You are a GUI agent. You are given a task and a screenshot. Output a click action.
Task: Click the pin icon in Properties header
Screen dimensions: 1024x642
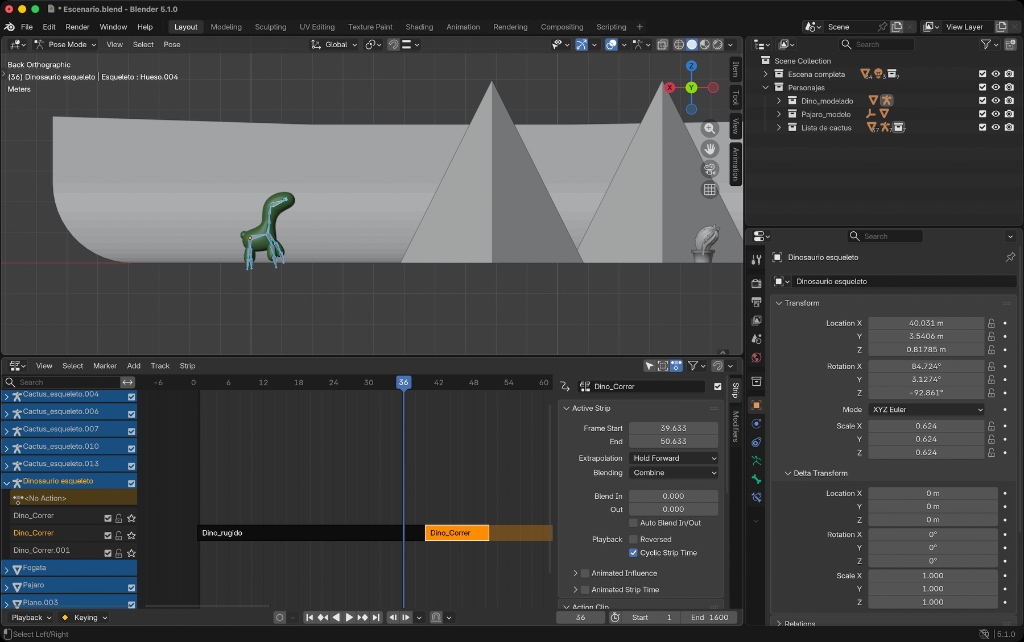coord(1010,257)
